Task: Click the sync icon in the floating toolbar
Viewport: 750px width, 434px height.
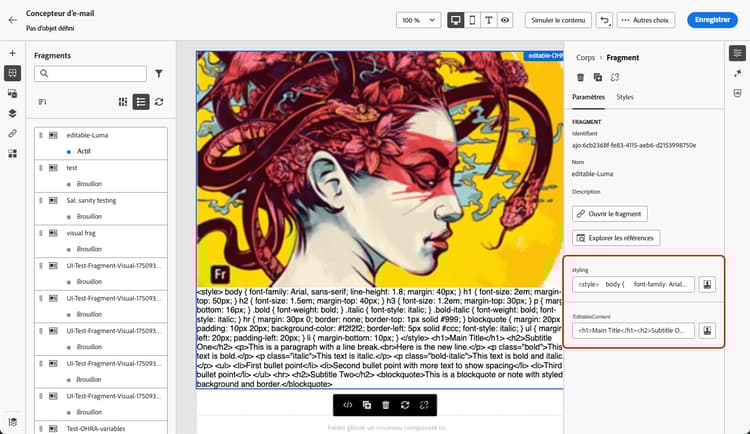Action: coord(405,405)
